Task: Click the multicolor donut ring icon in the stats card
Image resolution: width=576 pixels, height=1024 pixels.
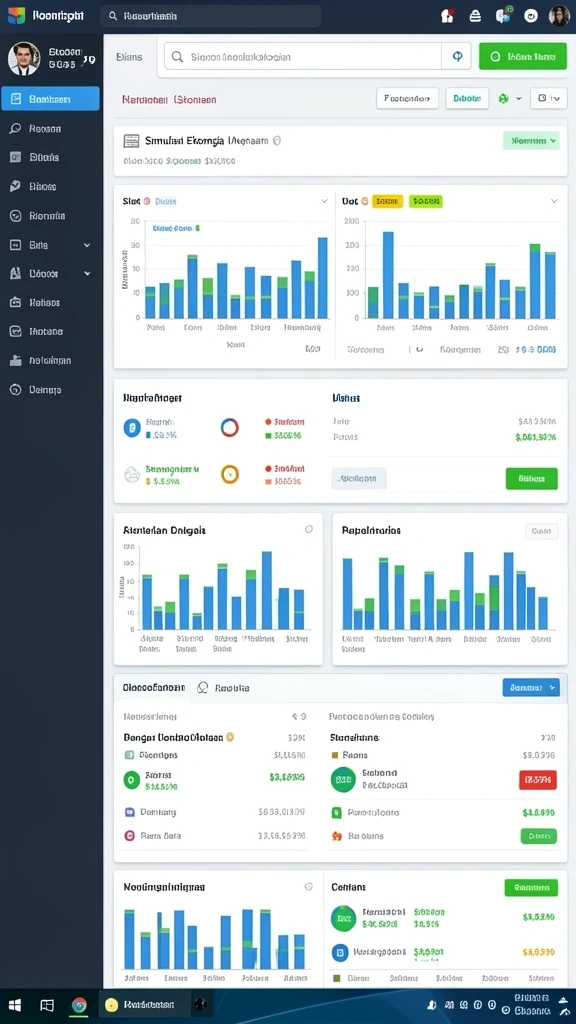Action: point(230,428)
